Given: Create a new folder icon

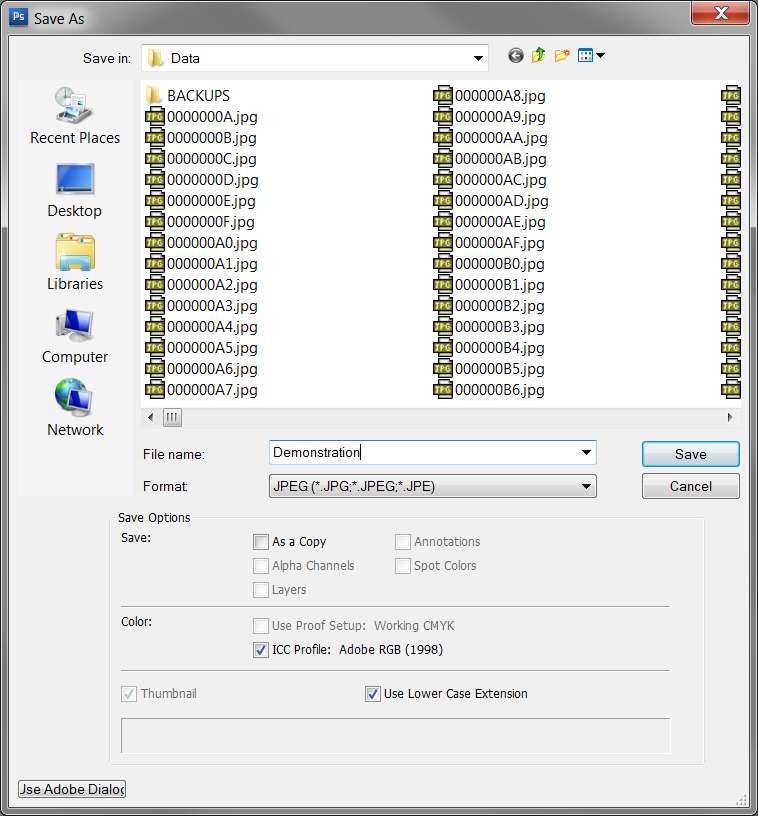Looking at the screenshot, I should pyautogui.click(x=562, y=55).
